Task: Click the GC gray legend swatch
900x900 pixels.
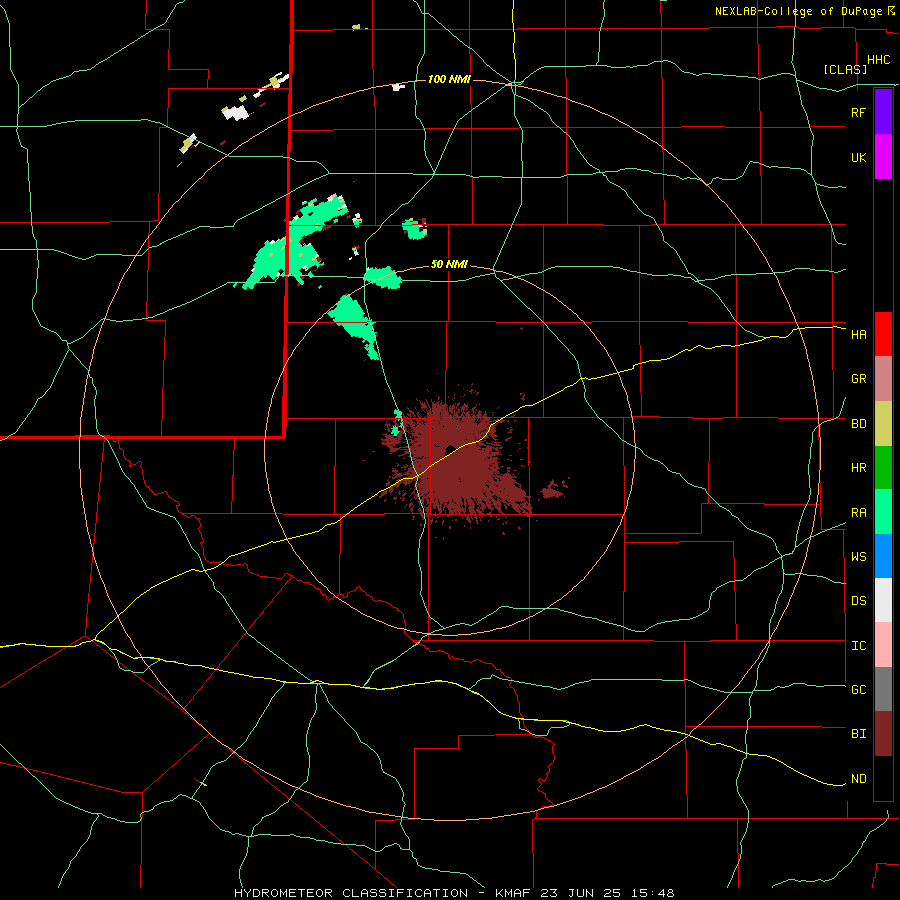Action: click(x=883, y=689)
